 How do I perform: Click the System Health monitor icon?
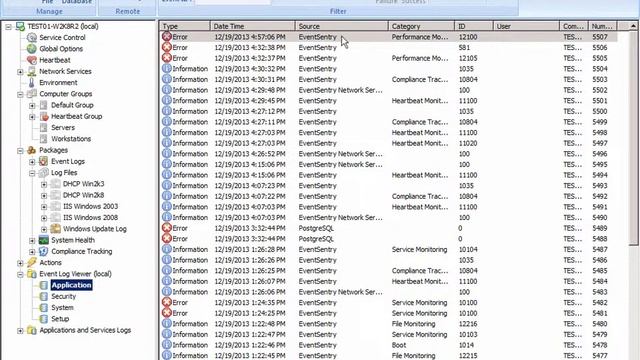[43, 240]
